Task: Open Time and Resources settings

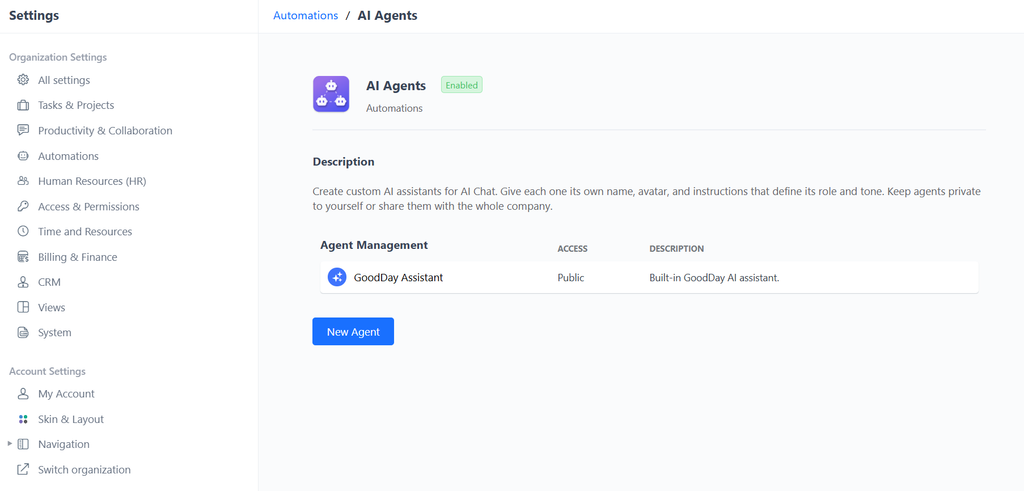Action: [85, 231]
